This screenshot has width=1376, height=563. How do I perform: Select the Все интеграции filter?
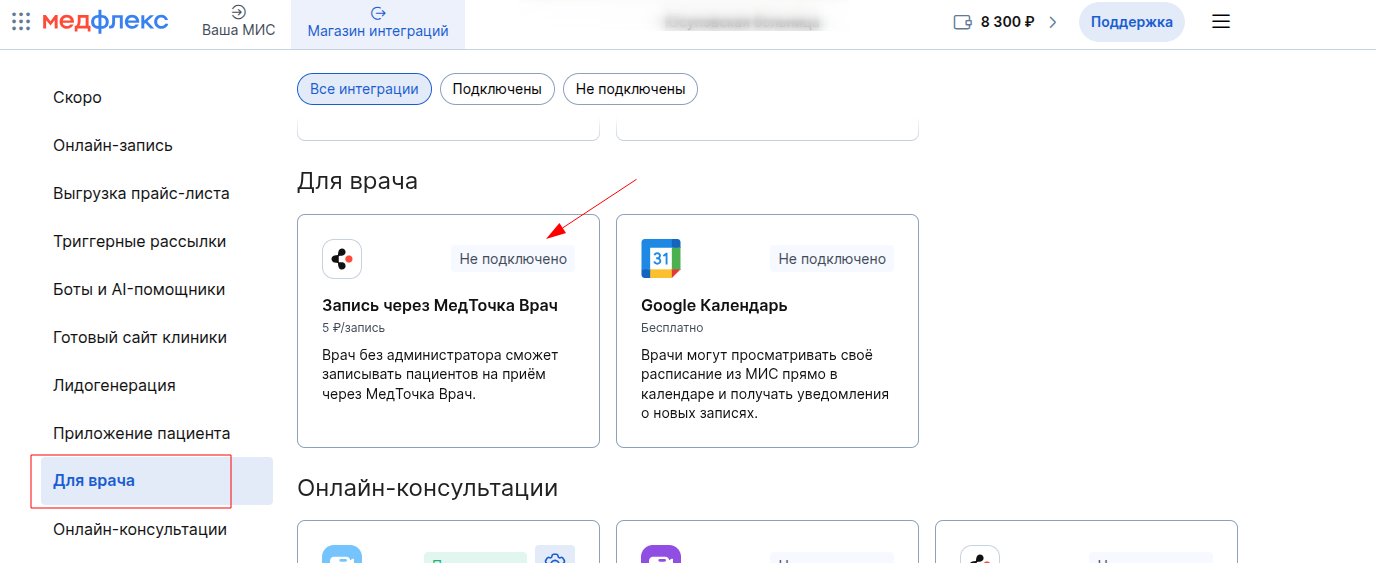coord(364,89)
